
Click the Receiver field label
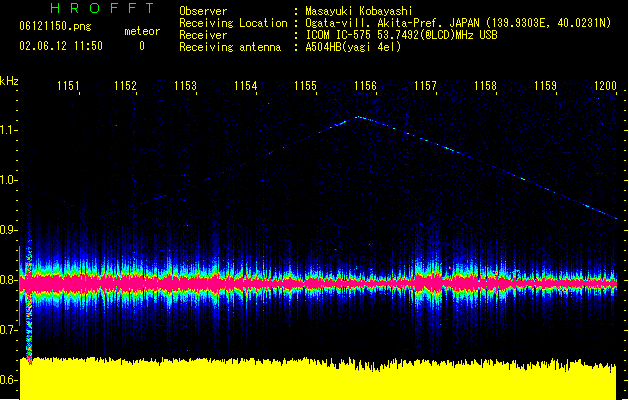[x=203, y=35]
